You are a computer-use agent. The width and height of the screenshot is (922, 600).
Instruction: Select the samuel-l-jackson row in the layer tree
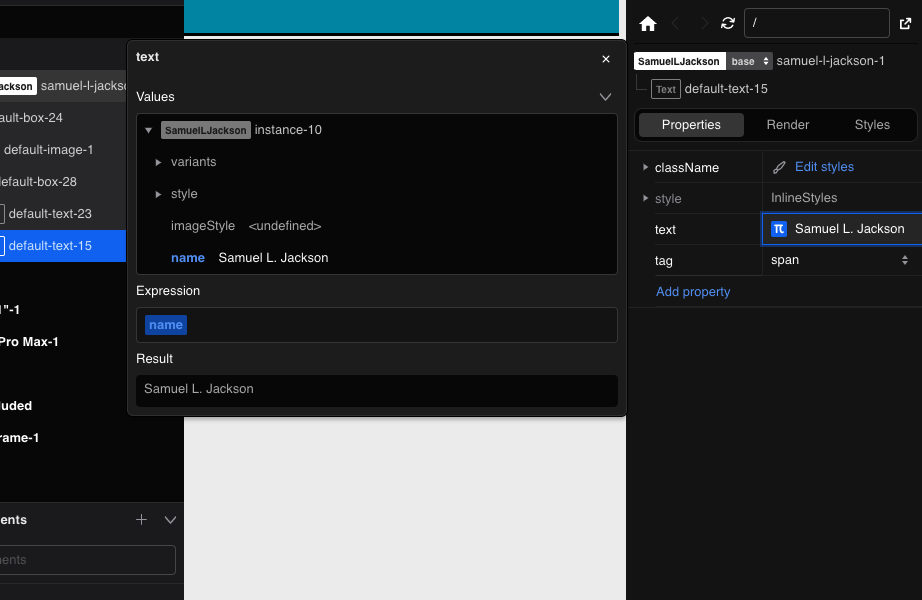click(x=62, y=86)
